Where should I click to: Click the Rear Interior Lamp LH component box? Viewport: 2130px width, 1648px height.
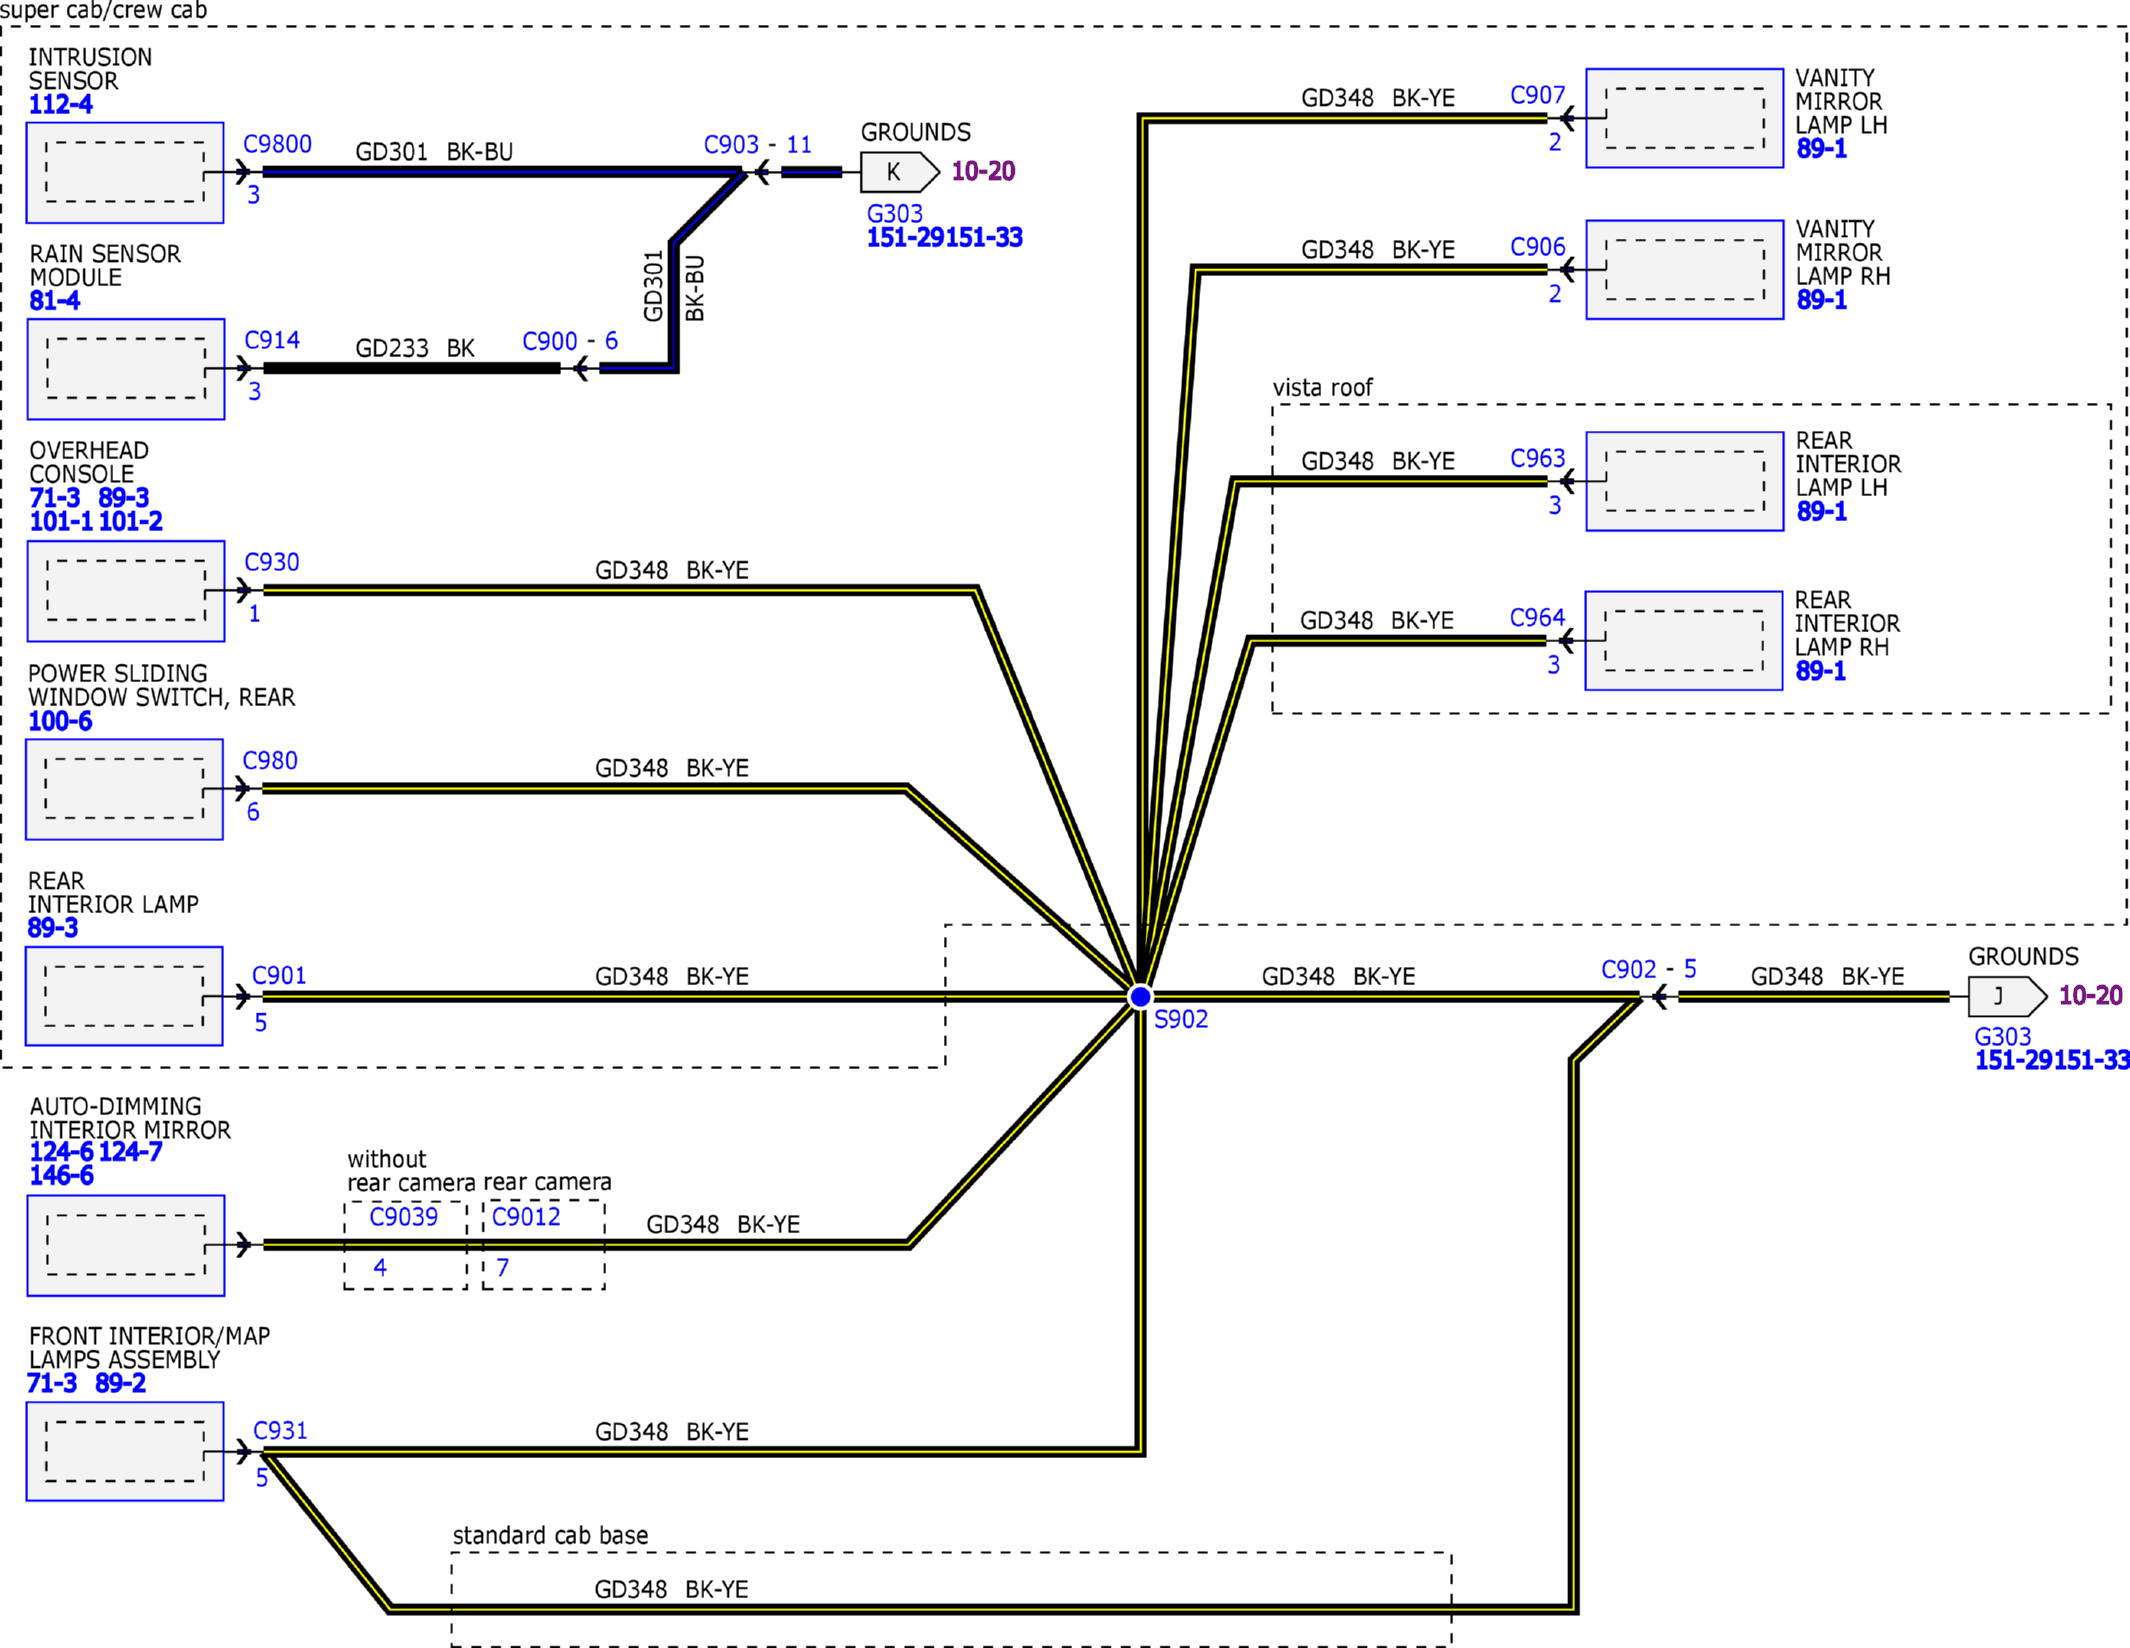[1684, 481]
